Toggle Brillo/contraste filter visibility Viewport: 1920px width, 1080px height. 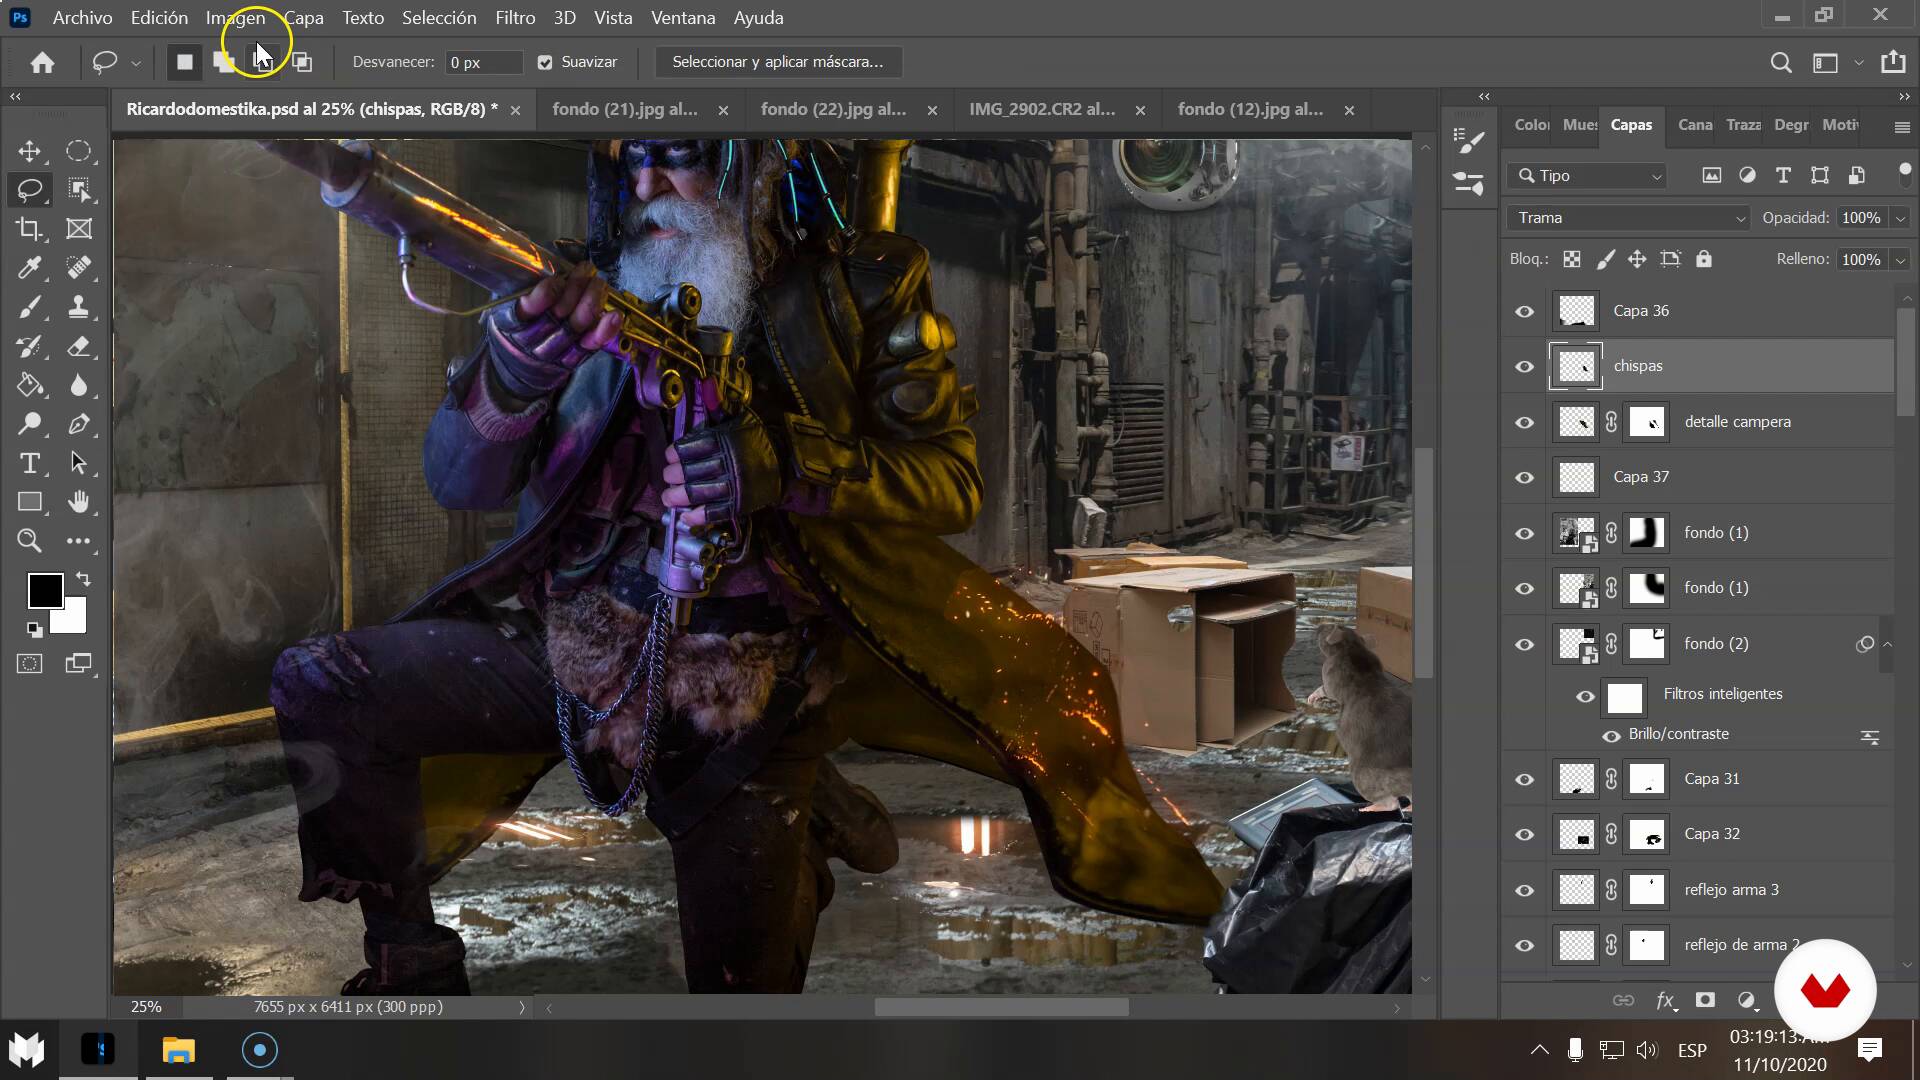click(1611, 736)
